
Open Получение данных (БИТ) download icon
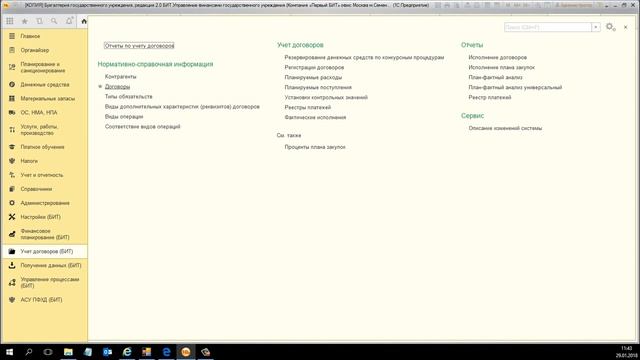click(12, 265)
